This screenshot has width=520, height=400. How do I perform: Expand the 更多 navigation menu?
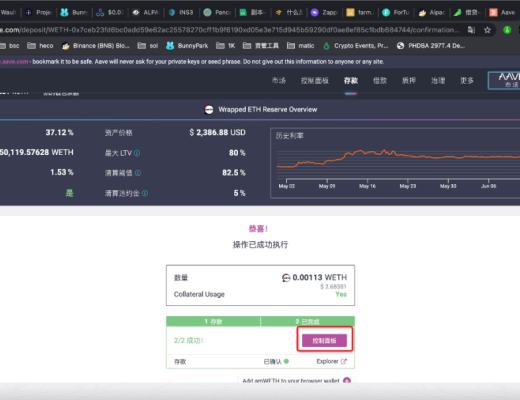(x=467, y=81)
